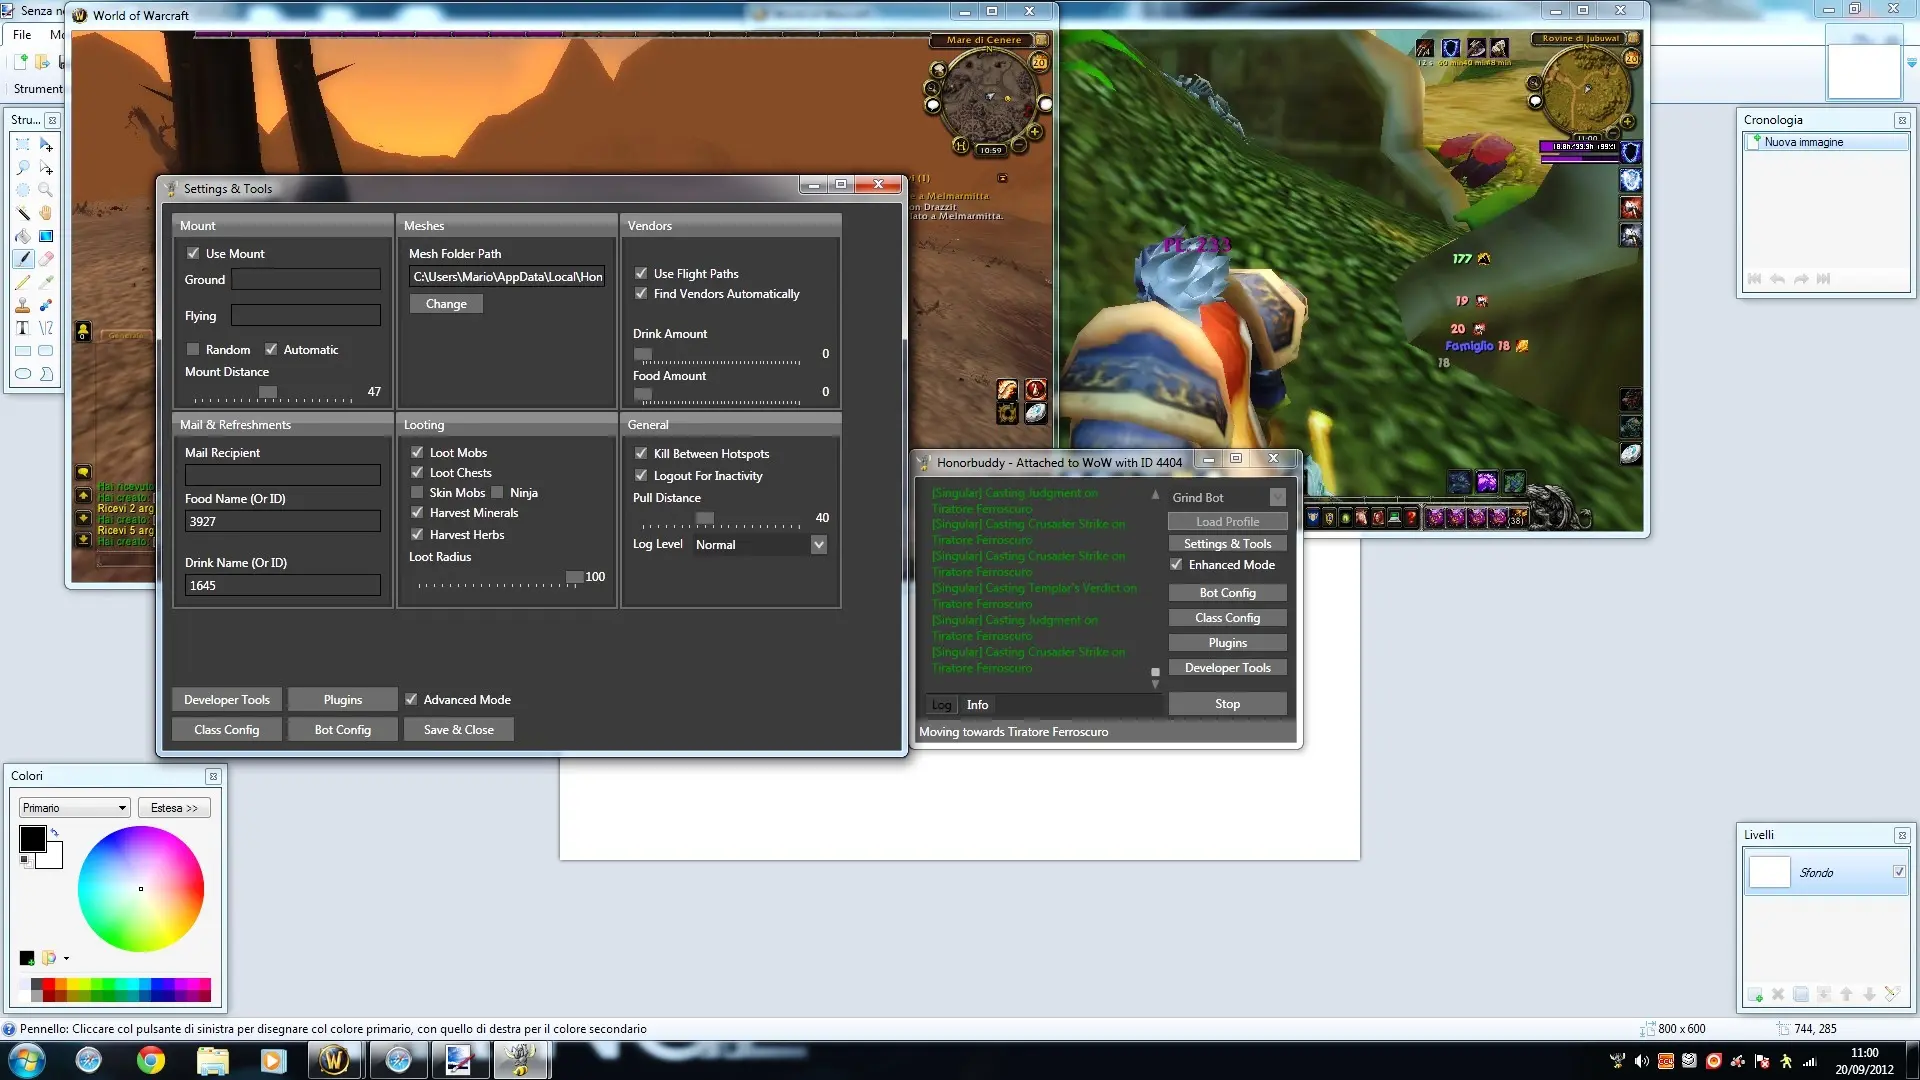Viewport: 1920px width, 1080px height.
Task: Enable Random mount checkbox
Action: click(193, 349)
